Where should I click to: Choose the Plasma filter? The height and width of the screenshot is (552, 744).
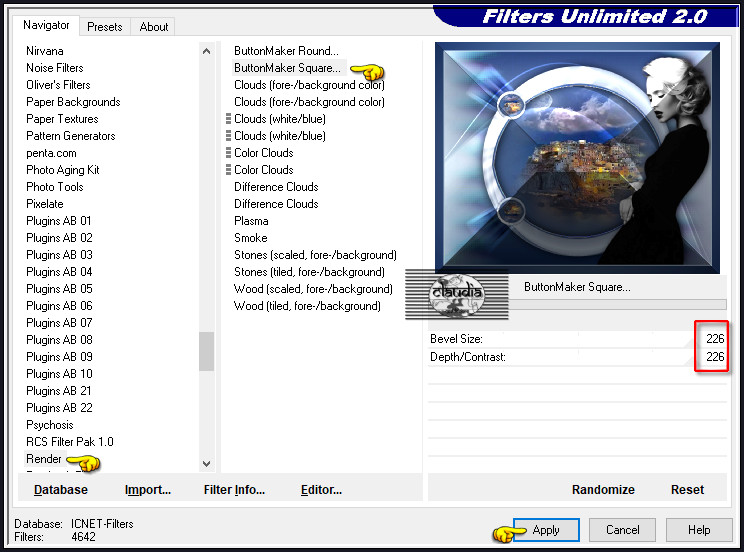(251, 221)
